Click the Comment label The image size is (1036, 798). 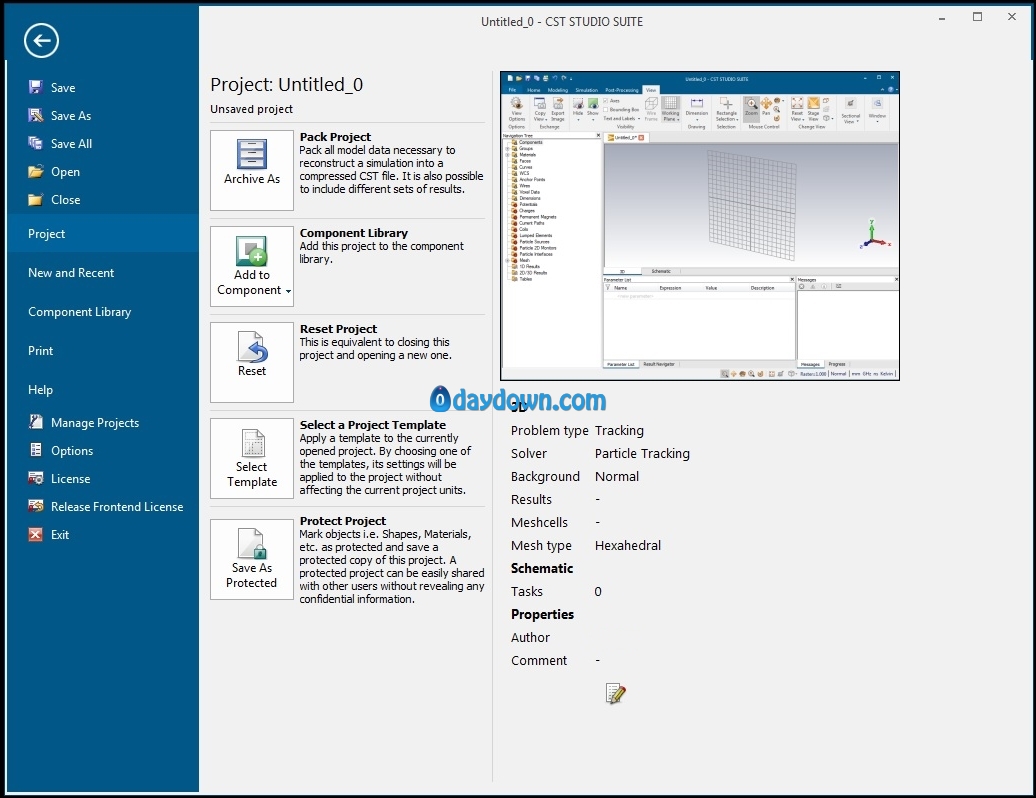[x=538, y=661]
